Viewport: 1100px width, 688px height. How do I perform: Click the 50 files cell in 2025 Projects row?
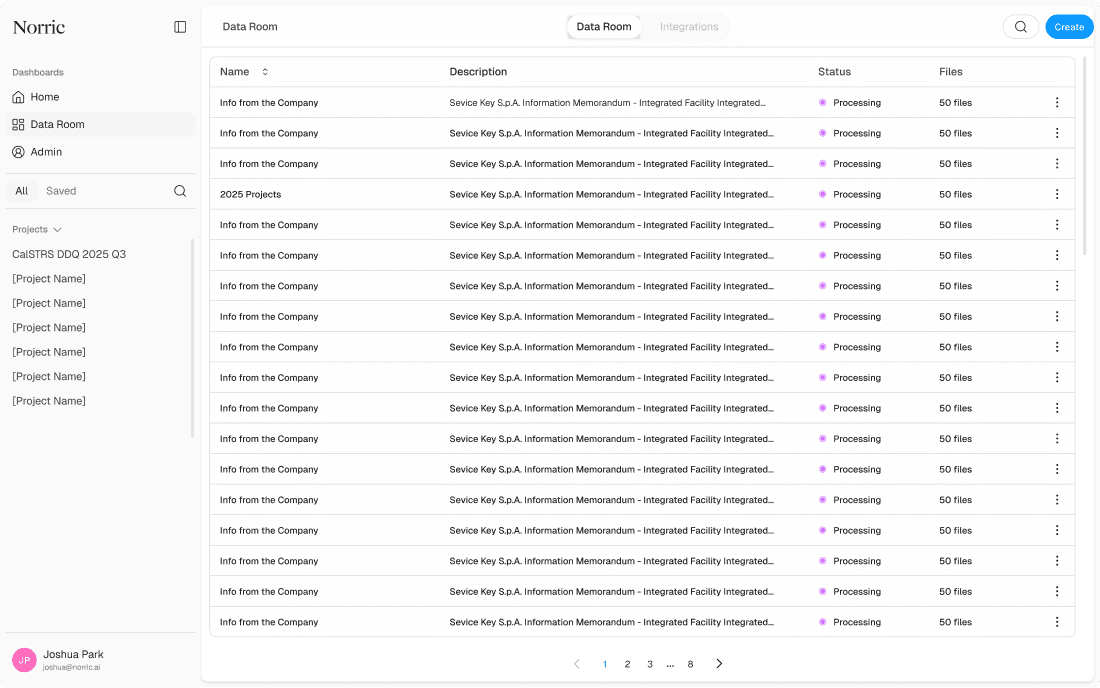[955, 194]
